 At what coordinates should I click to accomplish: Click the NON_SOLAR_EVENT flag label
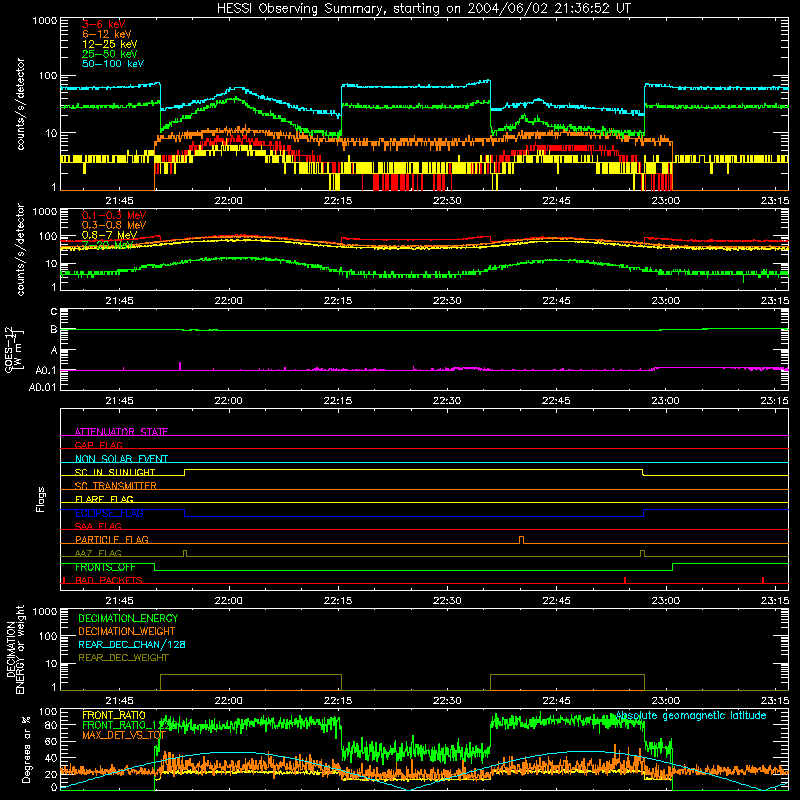tap(121, 459)
